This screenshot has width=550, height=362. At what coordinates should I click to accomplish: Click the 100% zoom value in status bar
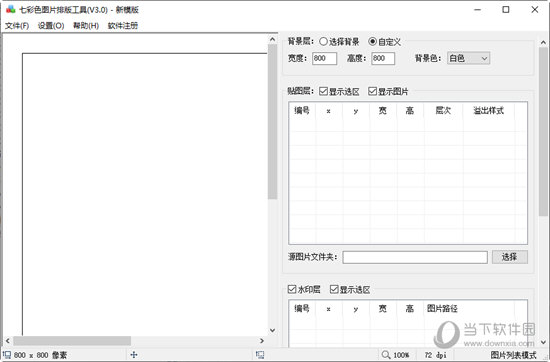tap(401, 355)
